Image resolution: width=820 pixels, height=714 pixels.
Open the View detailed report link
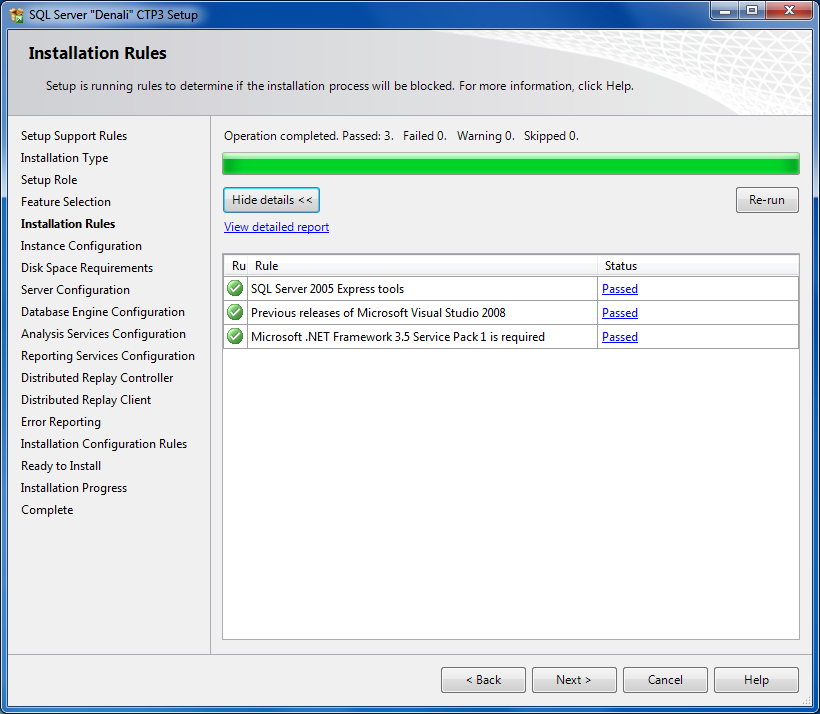276,227
